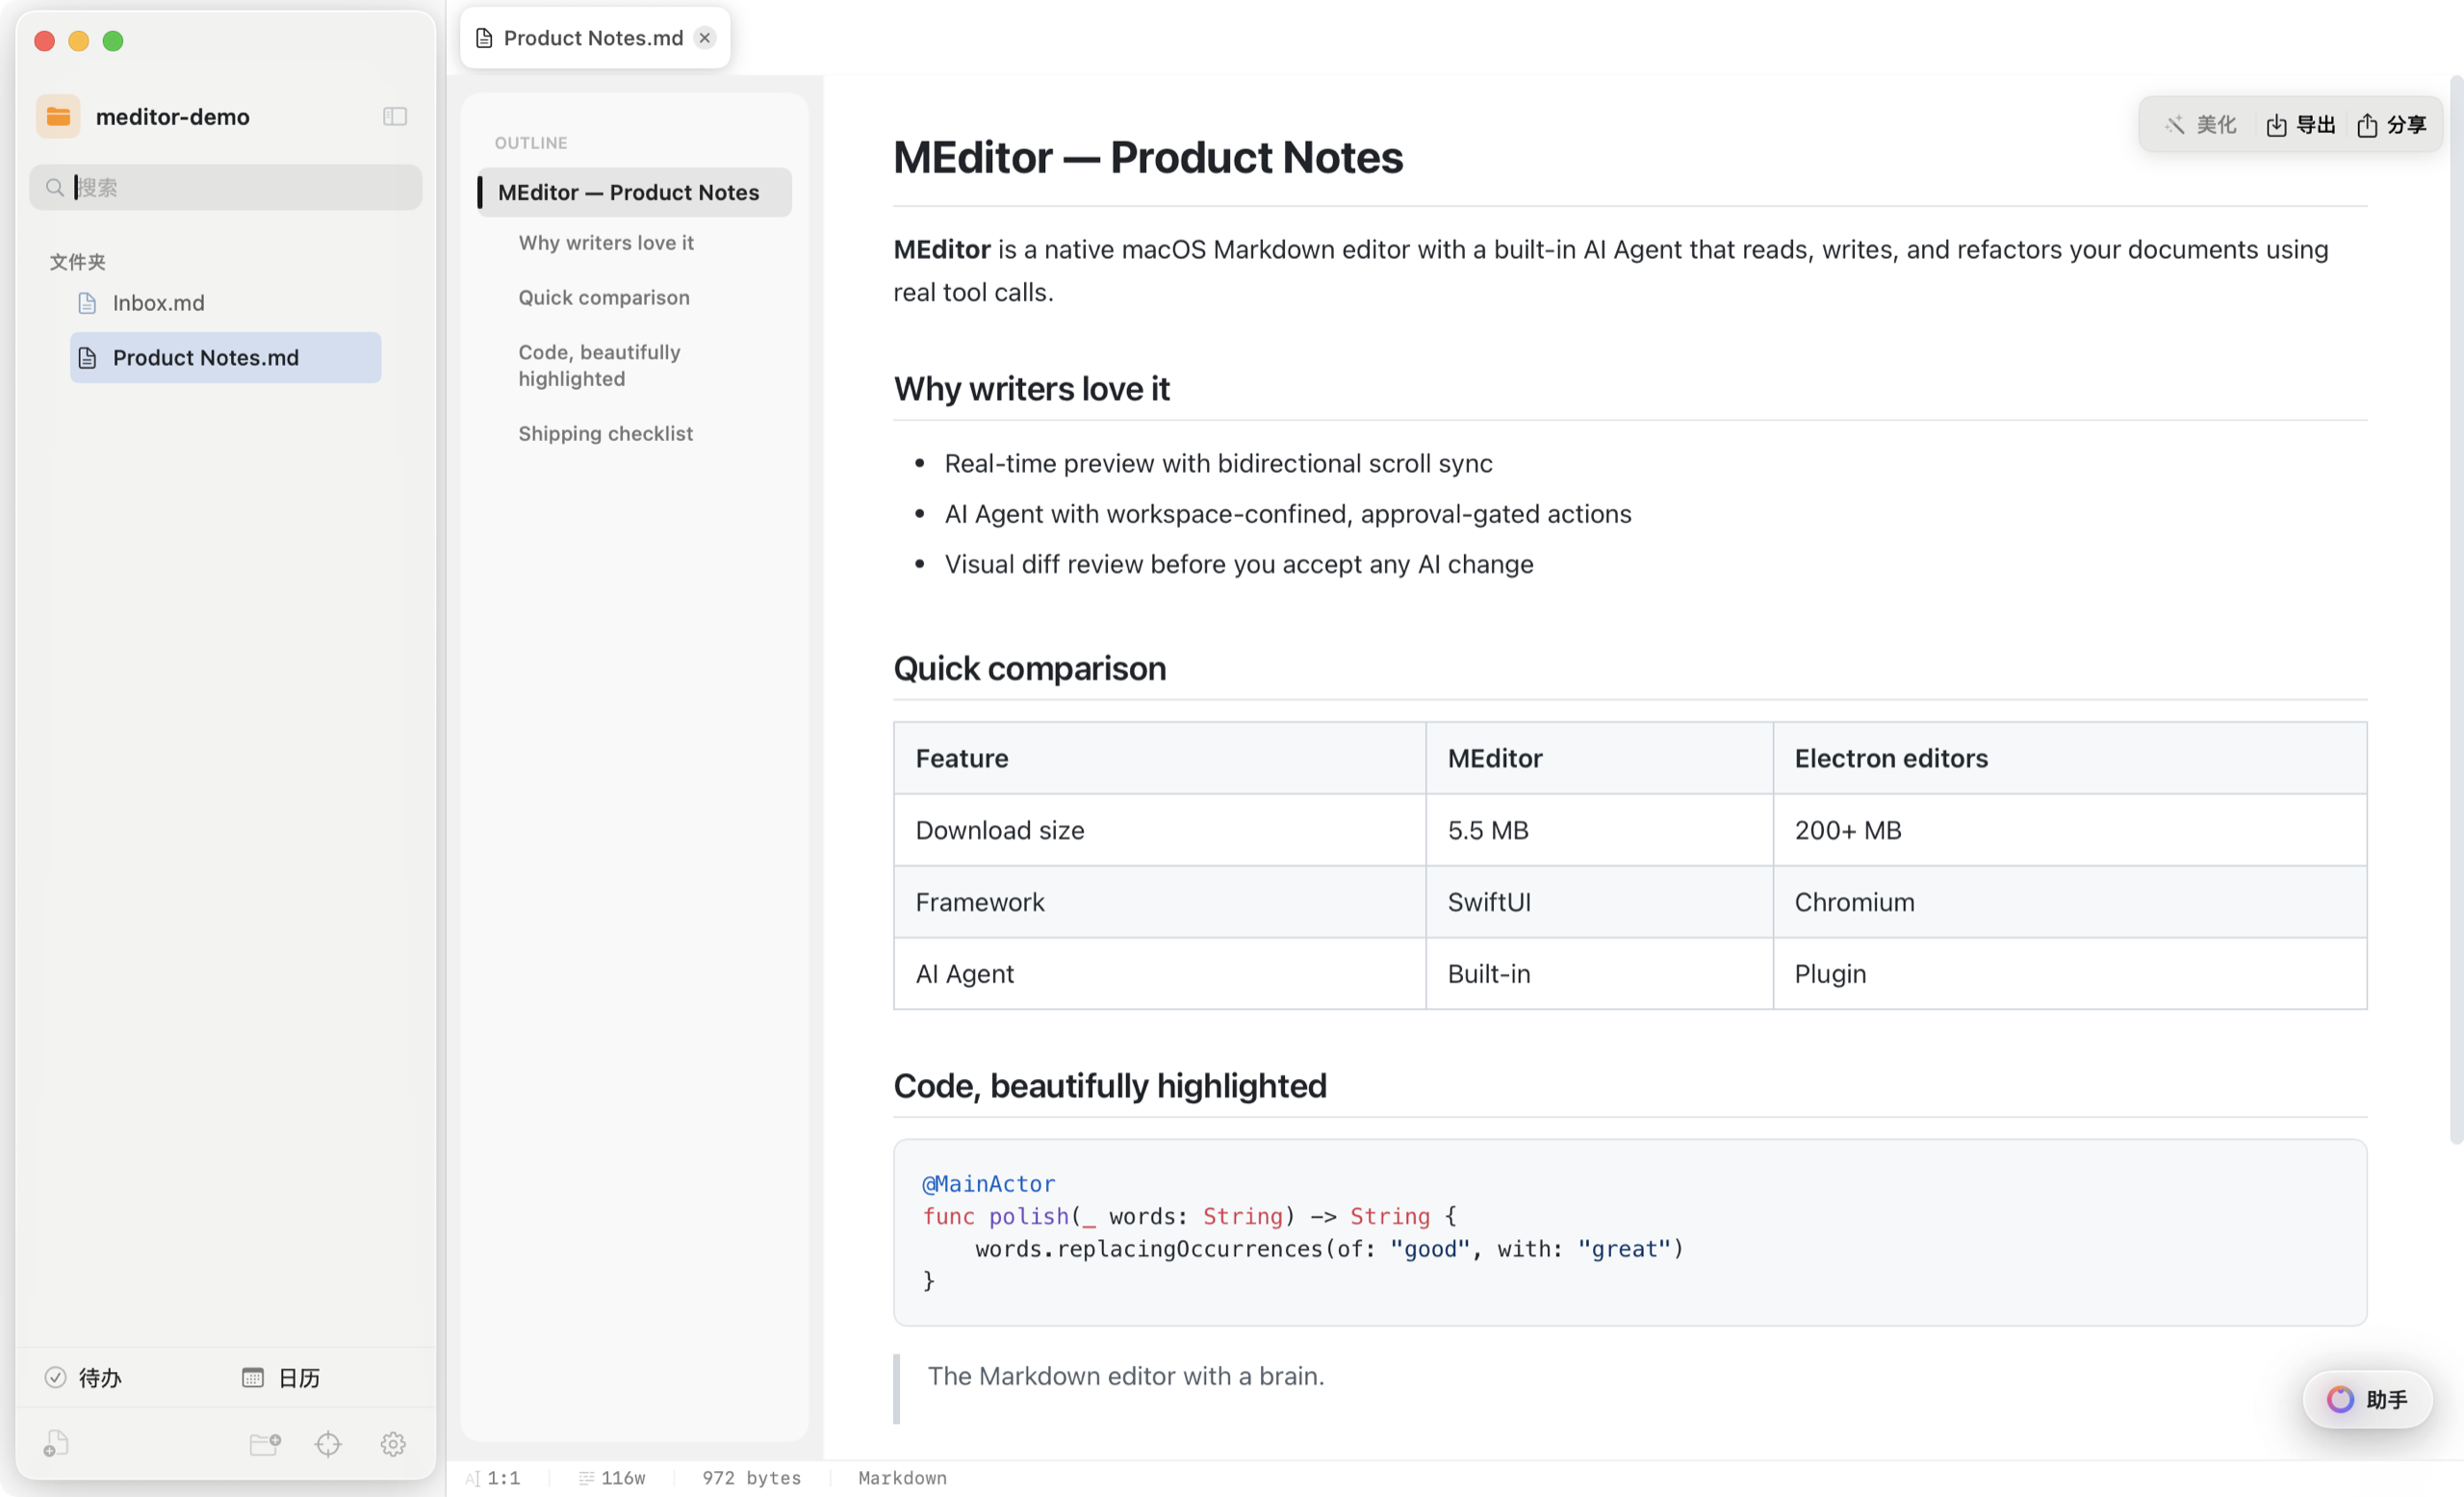
Task: Click the meditor-demo folder icon
Action: tap(58, 117)
